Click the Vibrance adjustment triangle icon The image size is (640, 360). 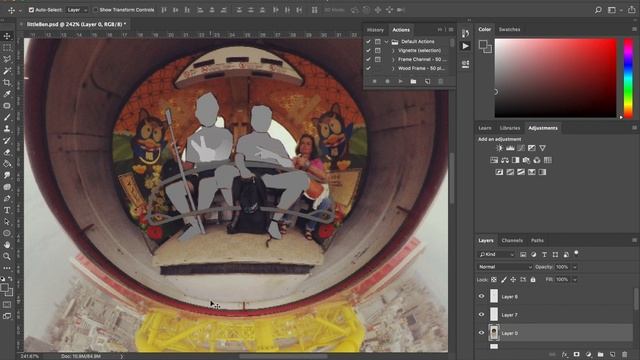coord(542,148)
